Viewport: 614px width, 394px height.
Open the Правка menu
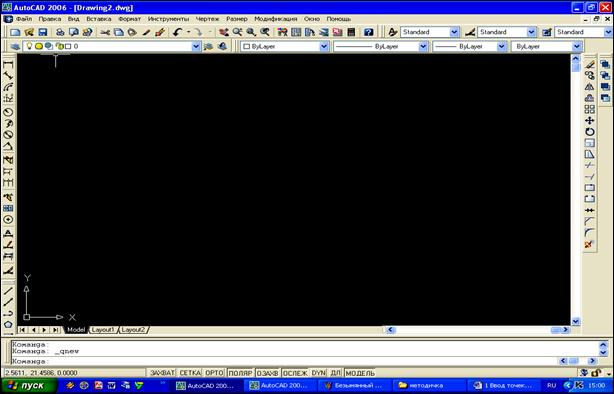pyautogui.click(x=50, y=19)
